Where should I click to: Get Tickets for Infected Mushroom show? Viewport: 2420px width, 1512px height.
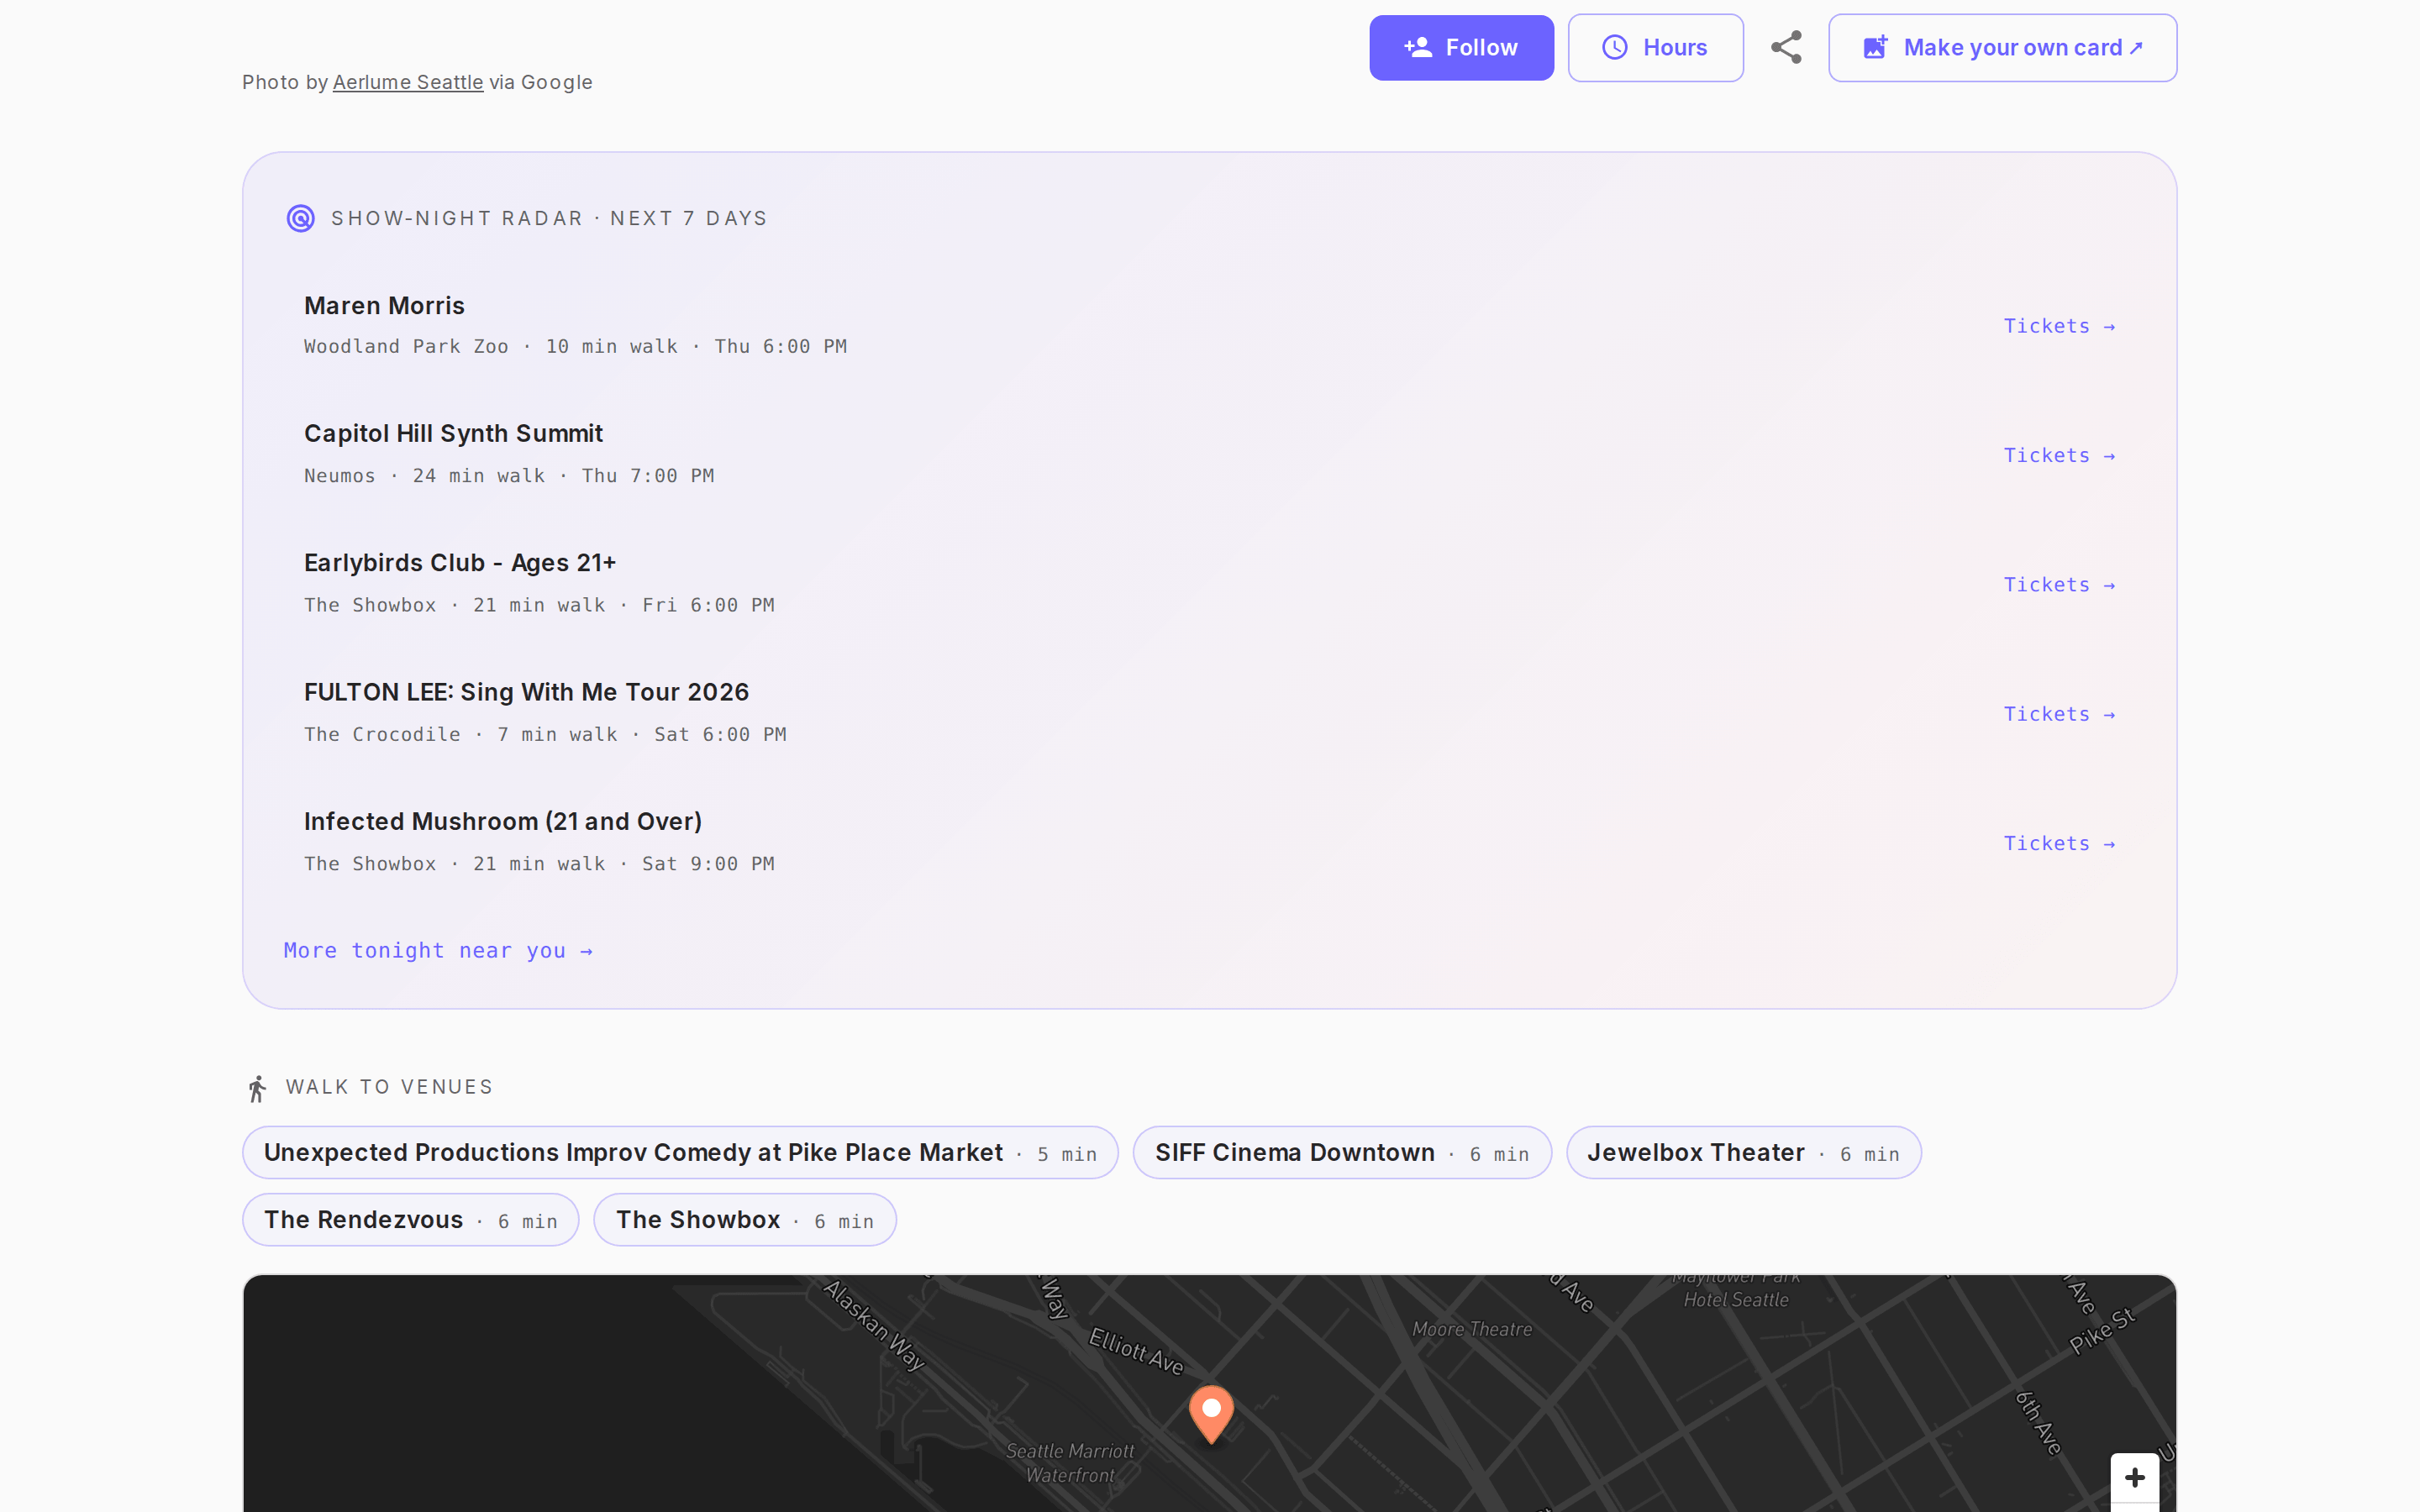tap(2059, 843)
